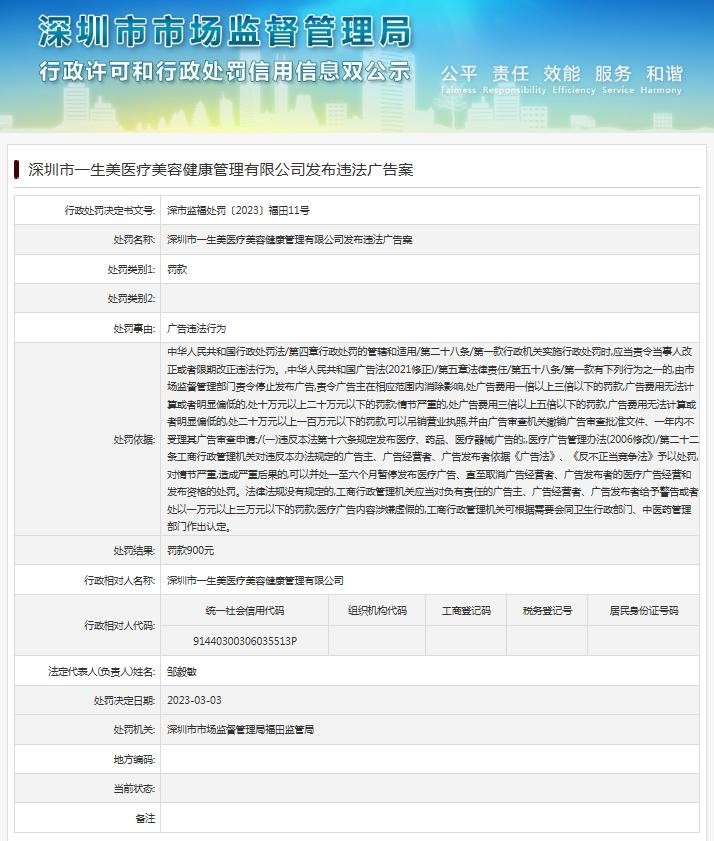Select the case title heading 发布违法广告案
The height and width of the screenshot is (841, 714).
pyautogui.click(x=220, y=169)
